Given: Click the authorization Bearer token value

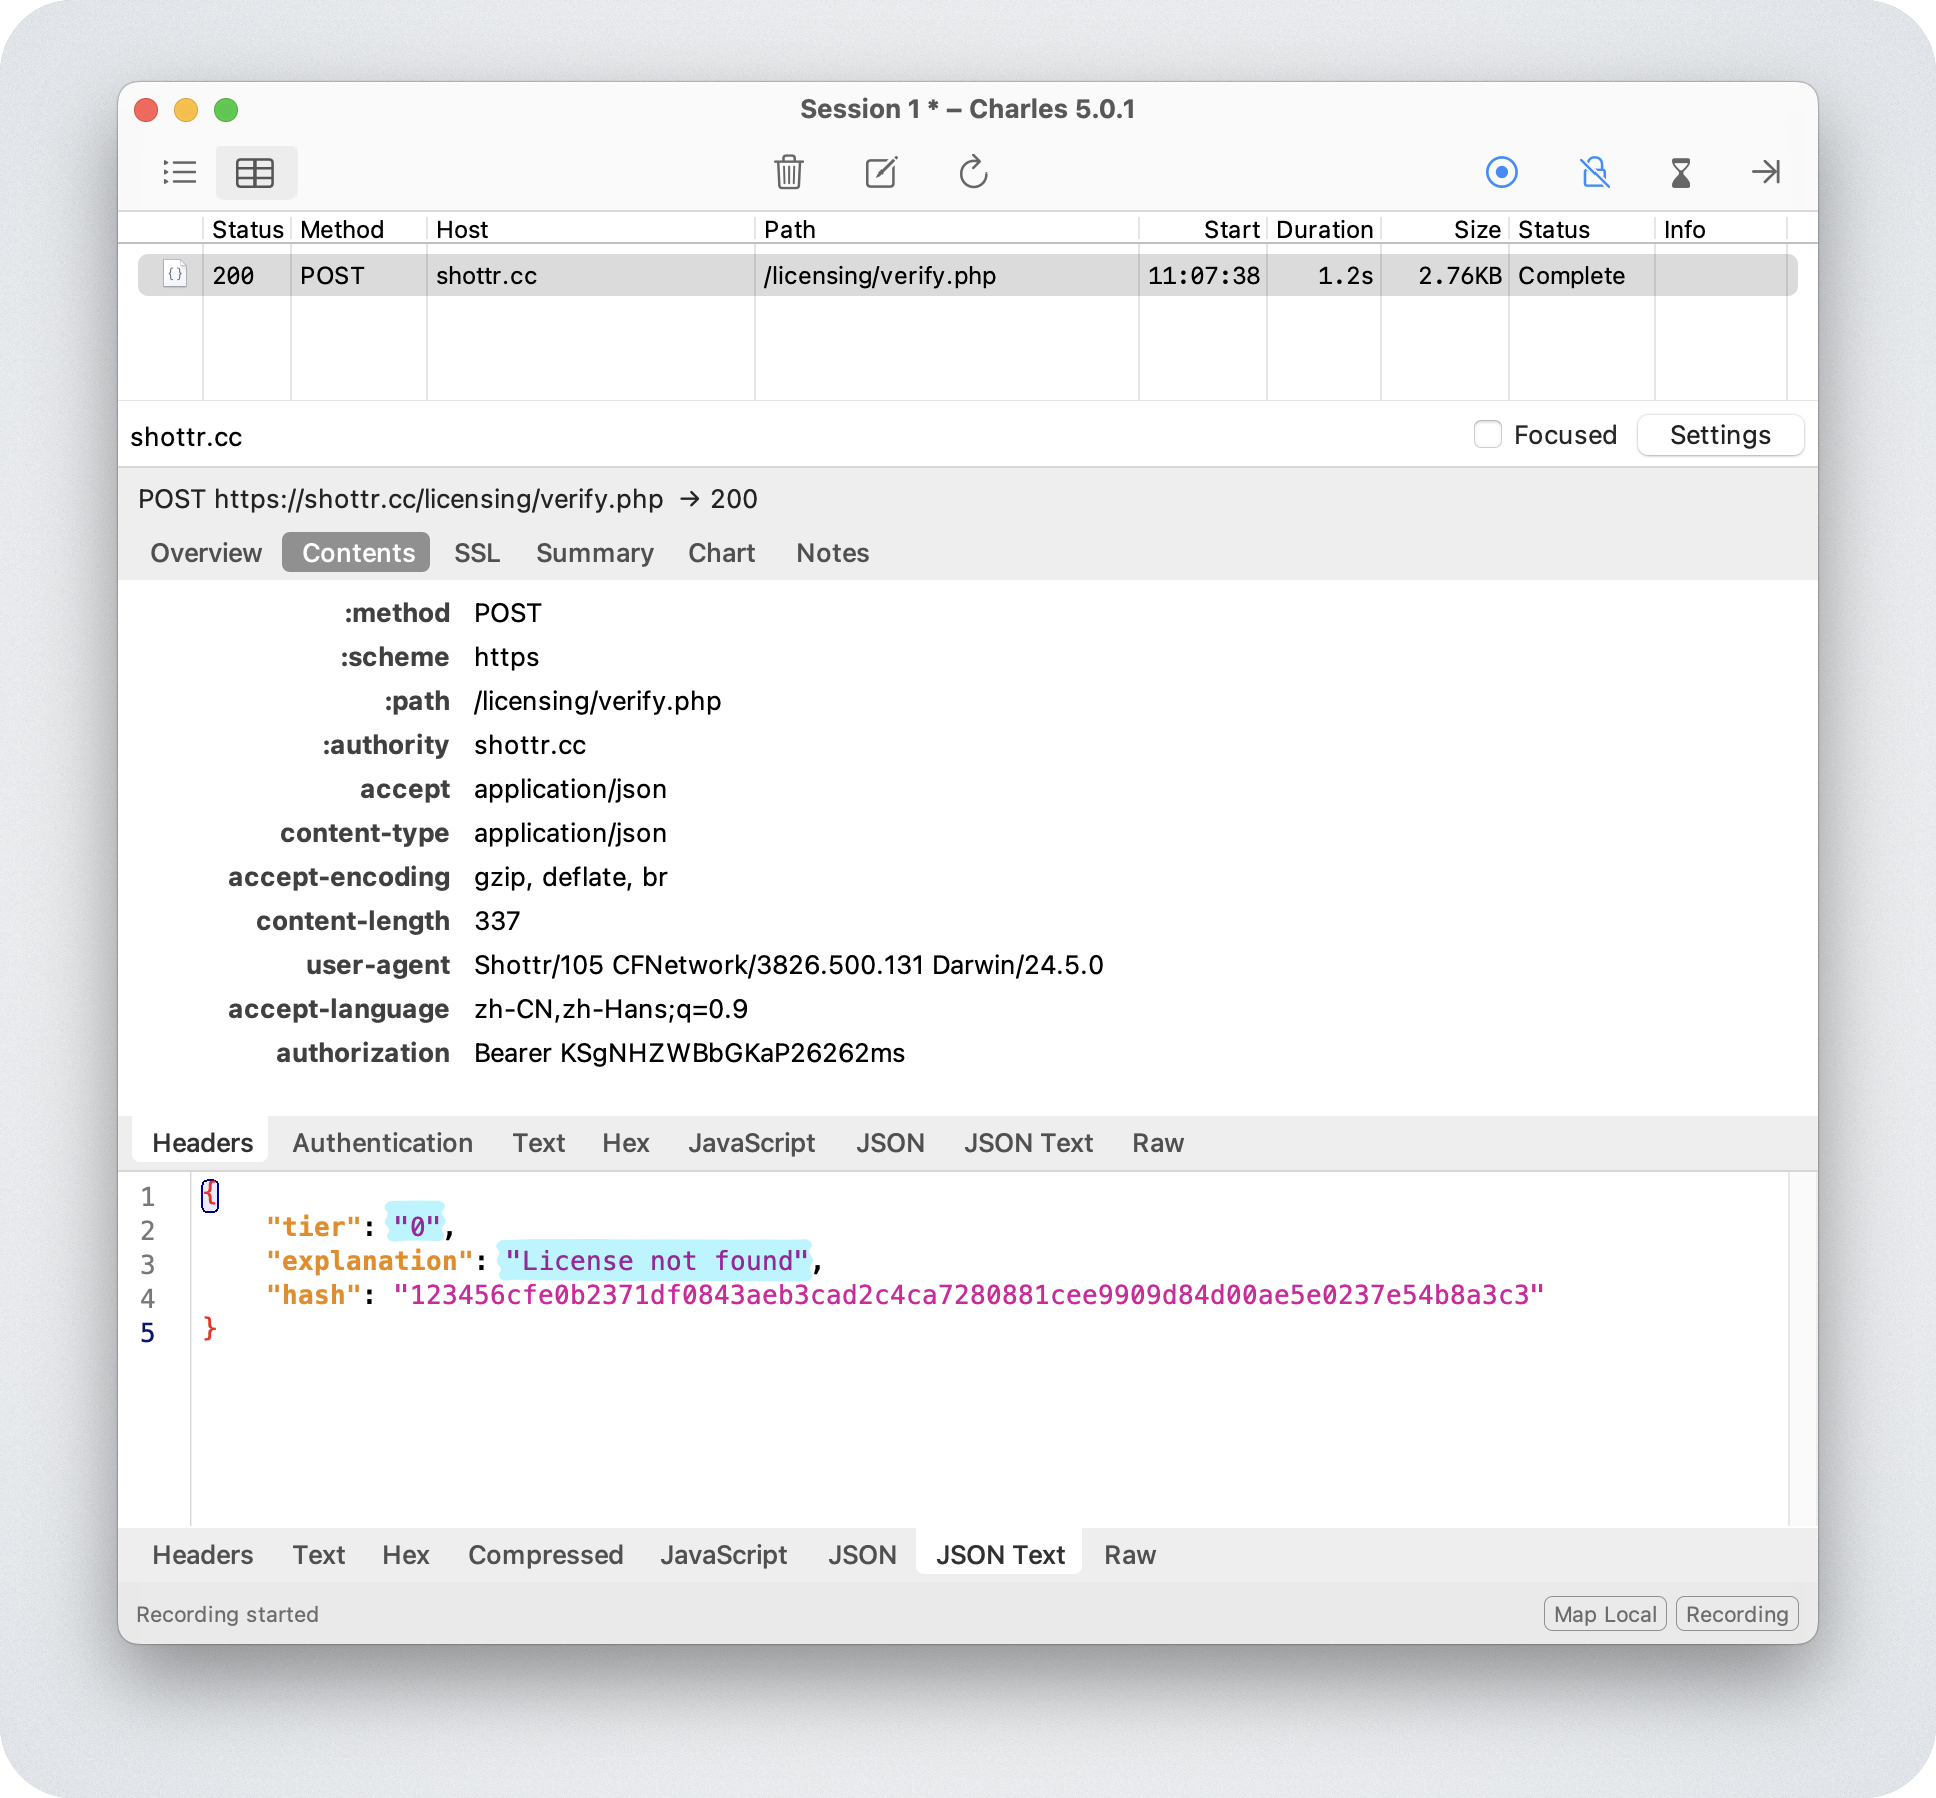Looking at the screenshot, I should point(689,1053).
